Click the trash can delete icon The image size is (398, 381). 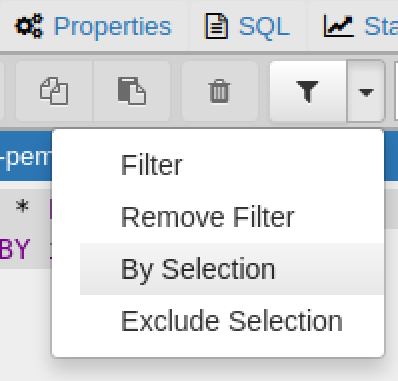[219, 91]
